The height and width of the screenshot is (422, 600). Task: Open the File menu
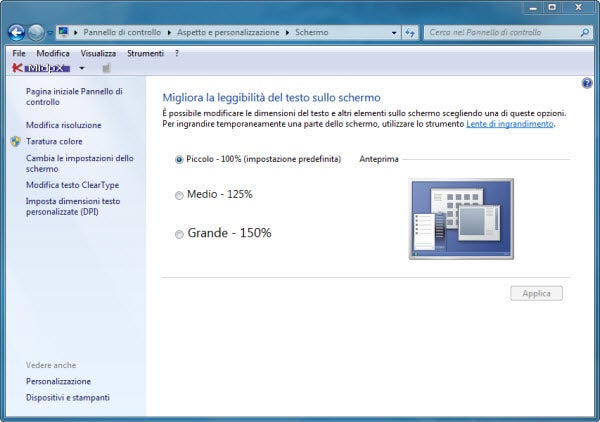click(19, 54)
